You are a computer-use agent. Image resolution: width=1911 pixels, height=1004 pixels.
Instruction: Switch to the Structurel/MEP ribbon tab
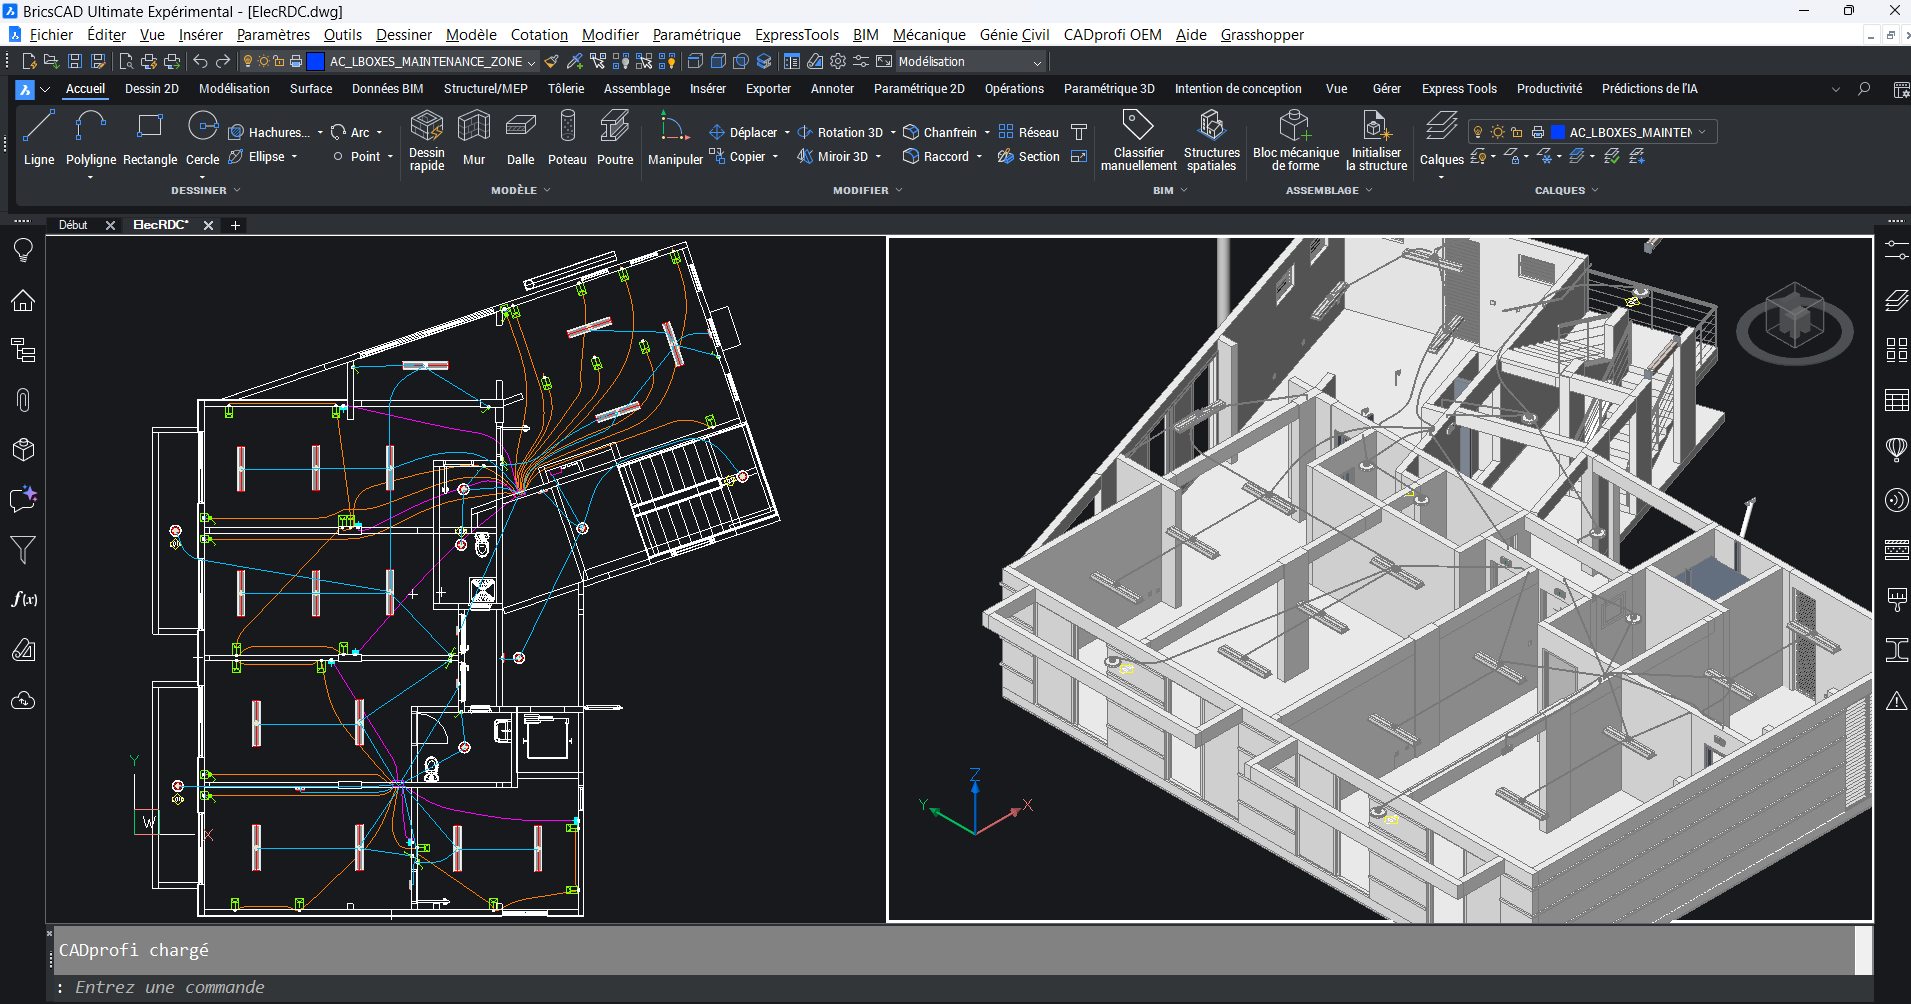[485, 88]
